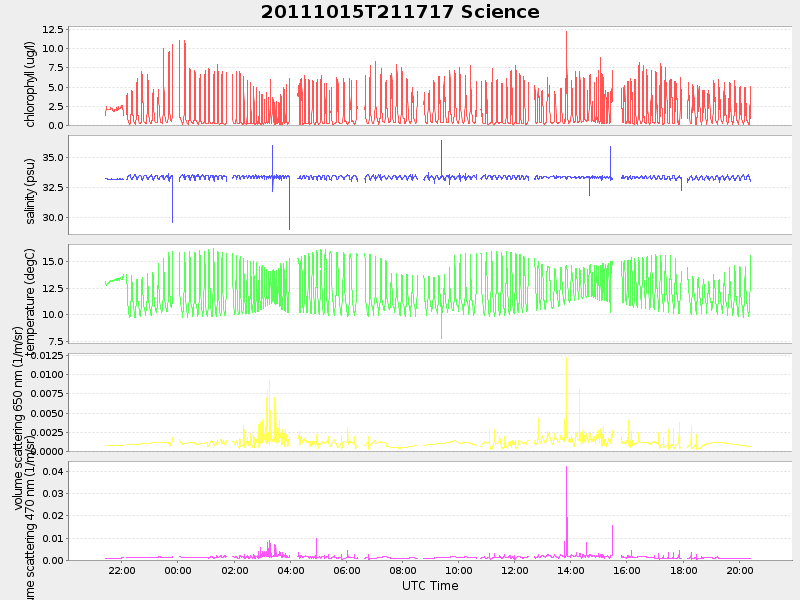The width and height of the screenshot is (800, 600).
Task: Click the 470 nm 0.01 tick value
Action: pyautogui.click(x=54, y=538)
